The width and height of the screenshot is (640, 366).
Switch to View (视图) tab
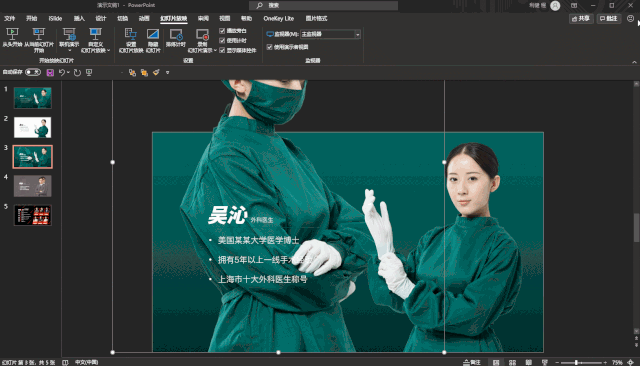click(x=224, y=18)
